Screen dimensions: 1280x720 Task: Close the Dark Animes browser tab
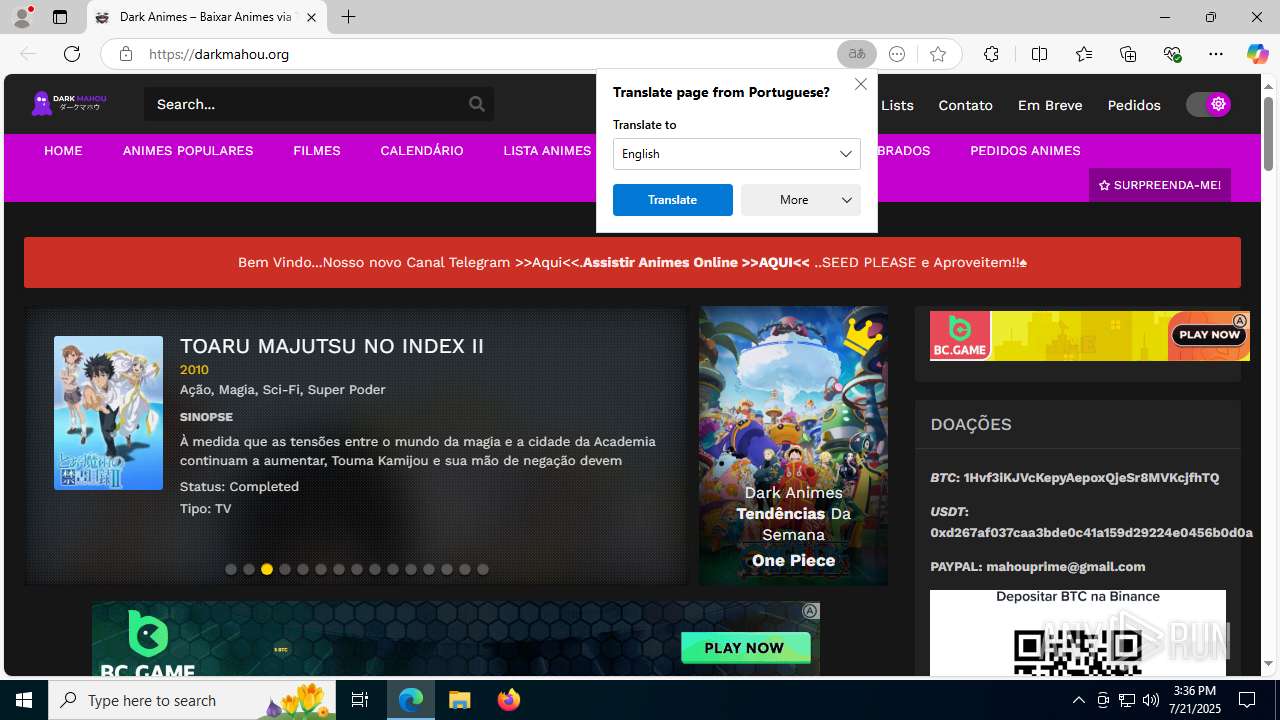click(311, 17)
